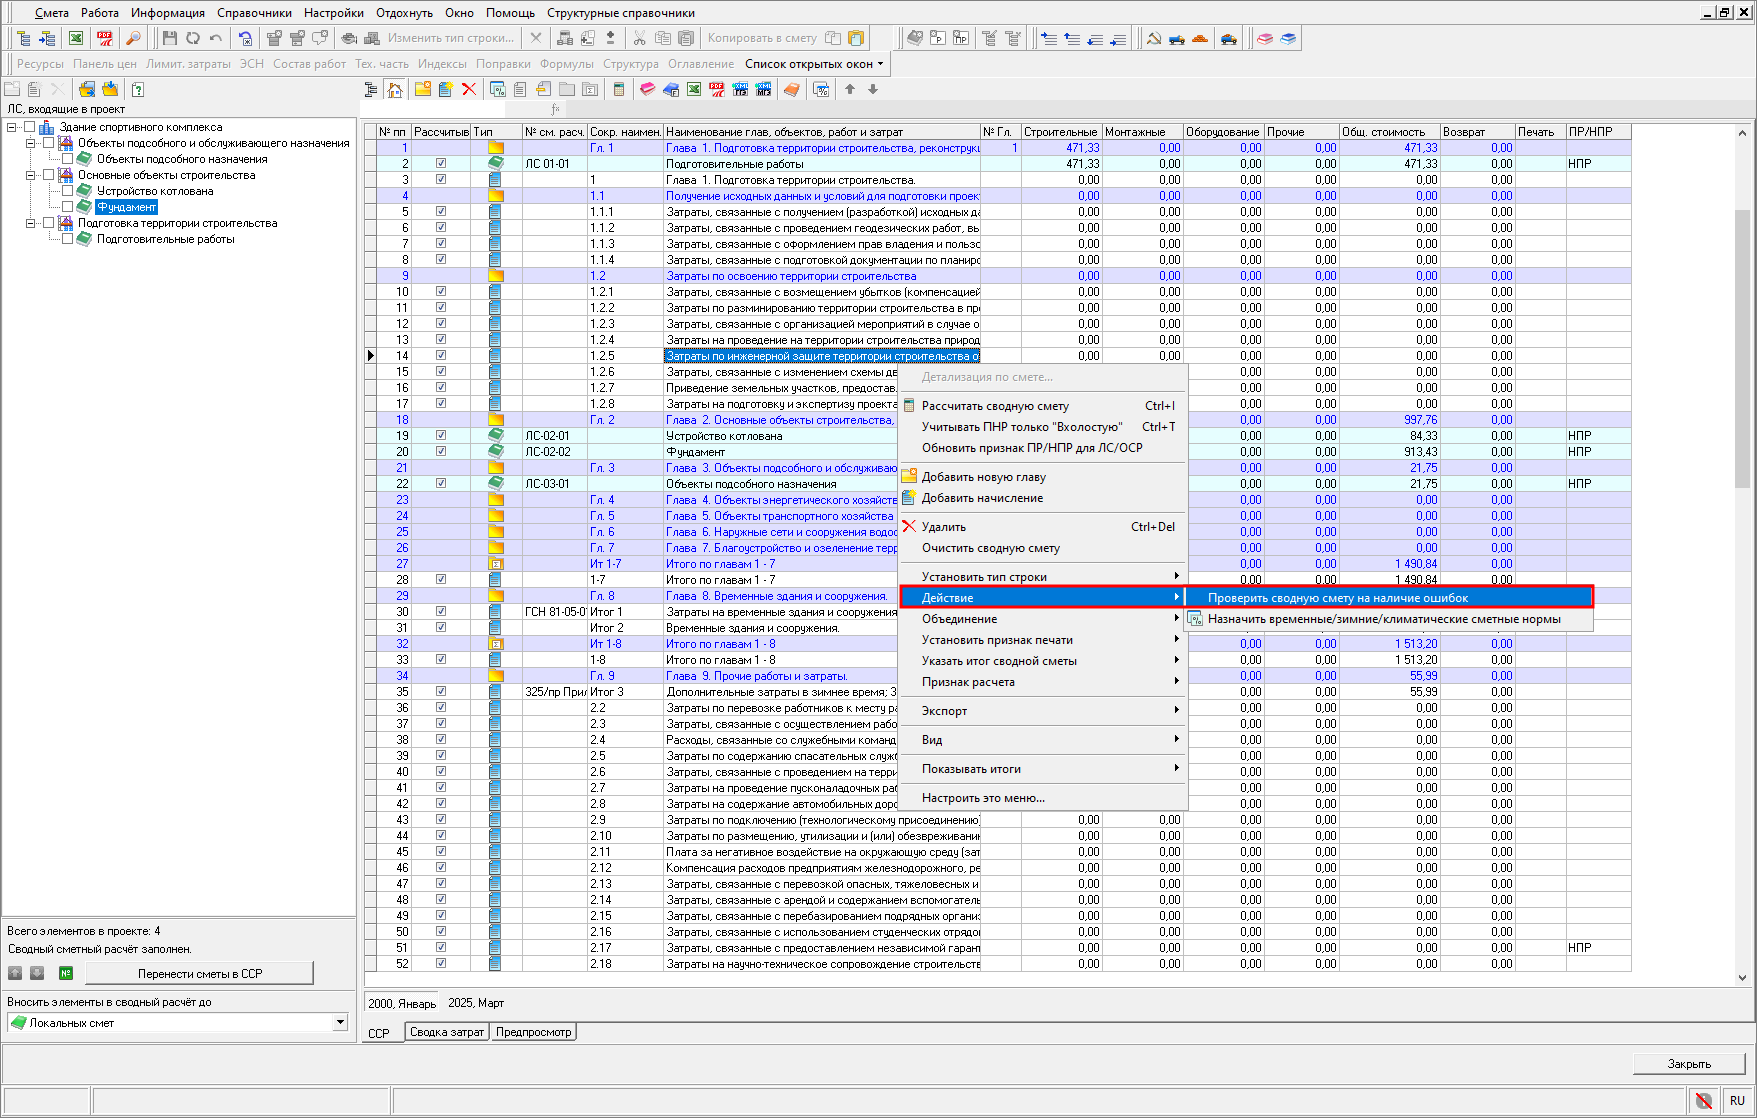Click the PDF export icon in the top toolbar
This screenshot has height=1118, width=1757.
tap(105, 38)
